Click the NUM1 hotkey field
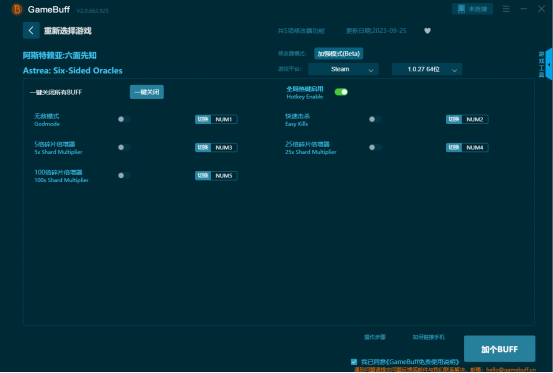The height and width of the screenshot is (373, 553). [x=224, y=120]
